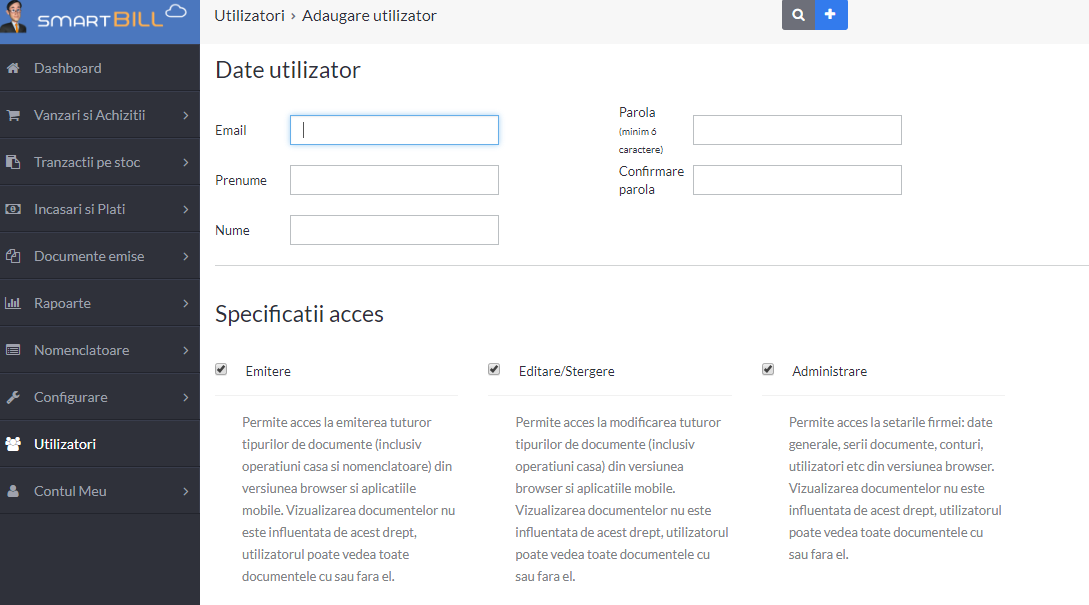Viewport: 1089px width, 605px height.
Task: Click the Specificatii acces heading
Action: pos(299,314)
